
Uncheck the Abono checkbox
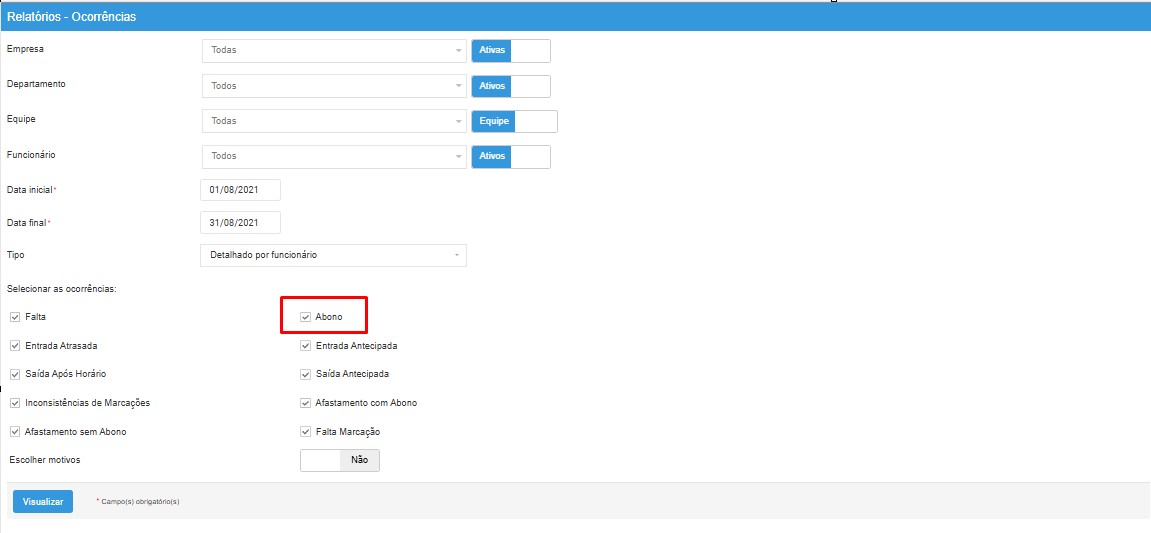click(306, 317)
